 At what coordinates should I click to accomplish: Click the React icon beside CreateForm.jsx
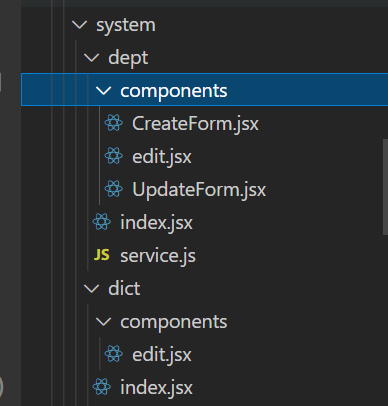114,123
